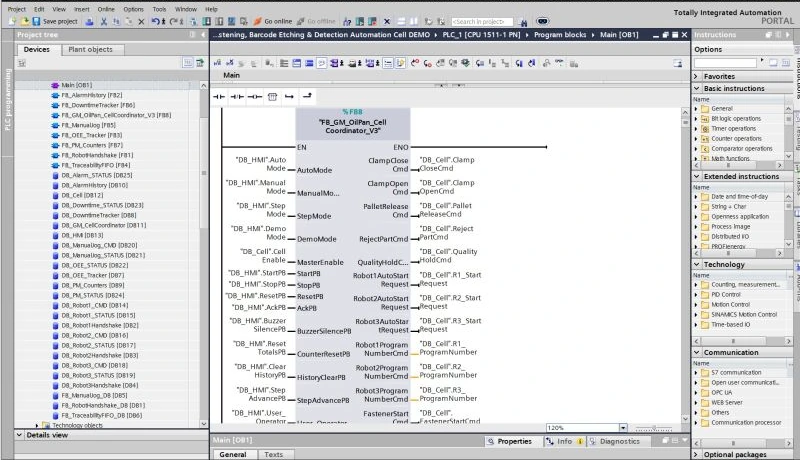Collapse the Technology section
This screenshot has width=800, height=460.
[696, 264]
